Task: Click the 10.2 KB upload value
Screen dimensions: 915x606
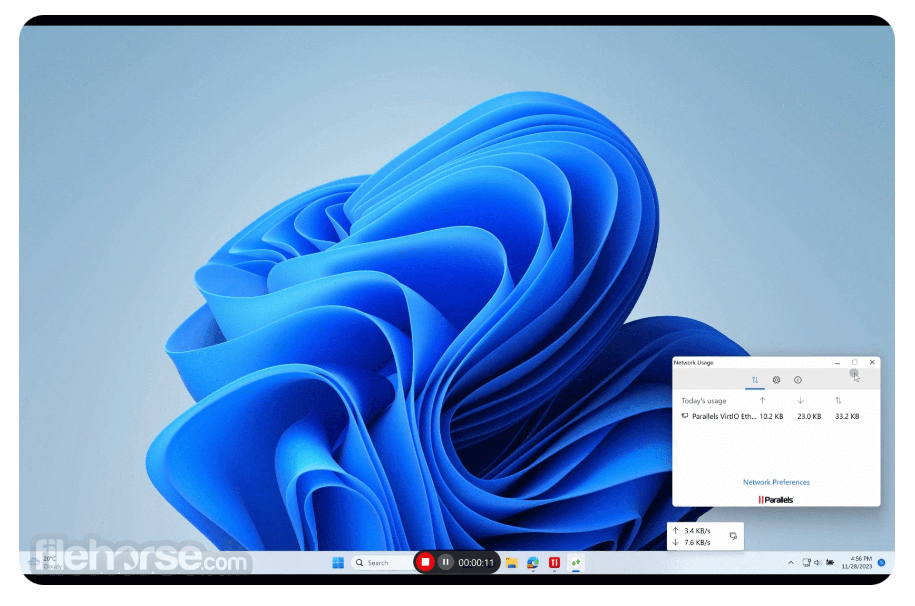Action: pyautogui.click(x=771, y=416)
